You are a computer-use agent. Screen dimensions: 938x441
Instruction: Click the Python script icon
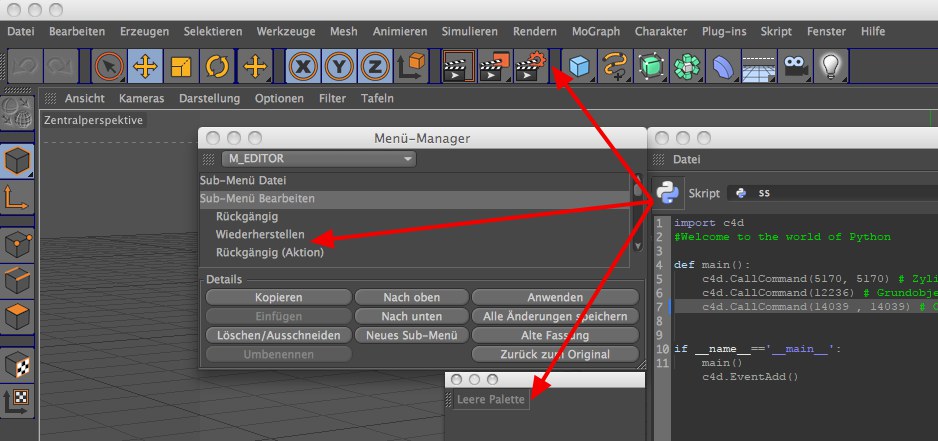pyautogui.click(x=667, y=191)
